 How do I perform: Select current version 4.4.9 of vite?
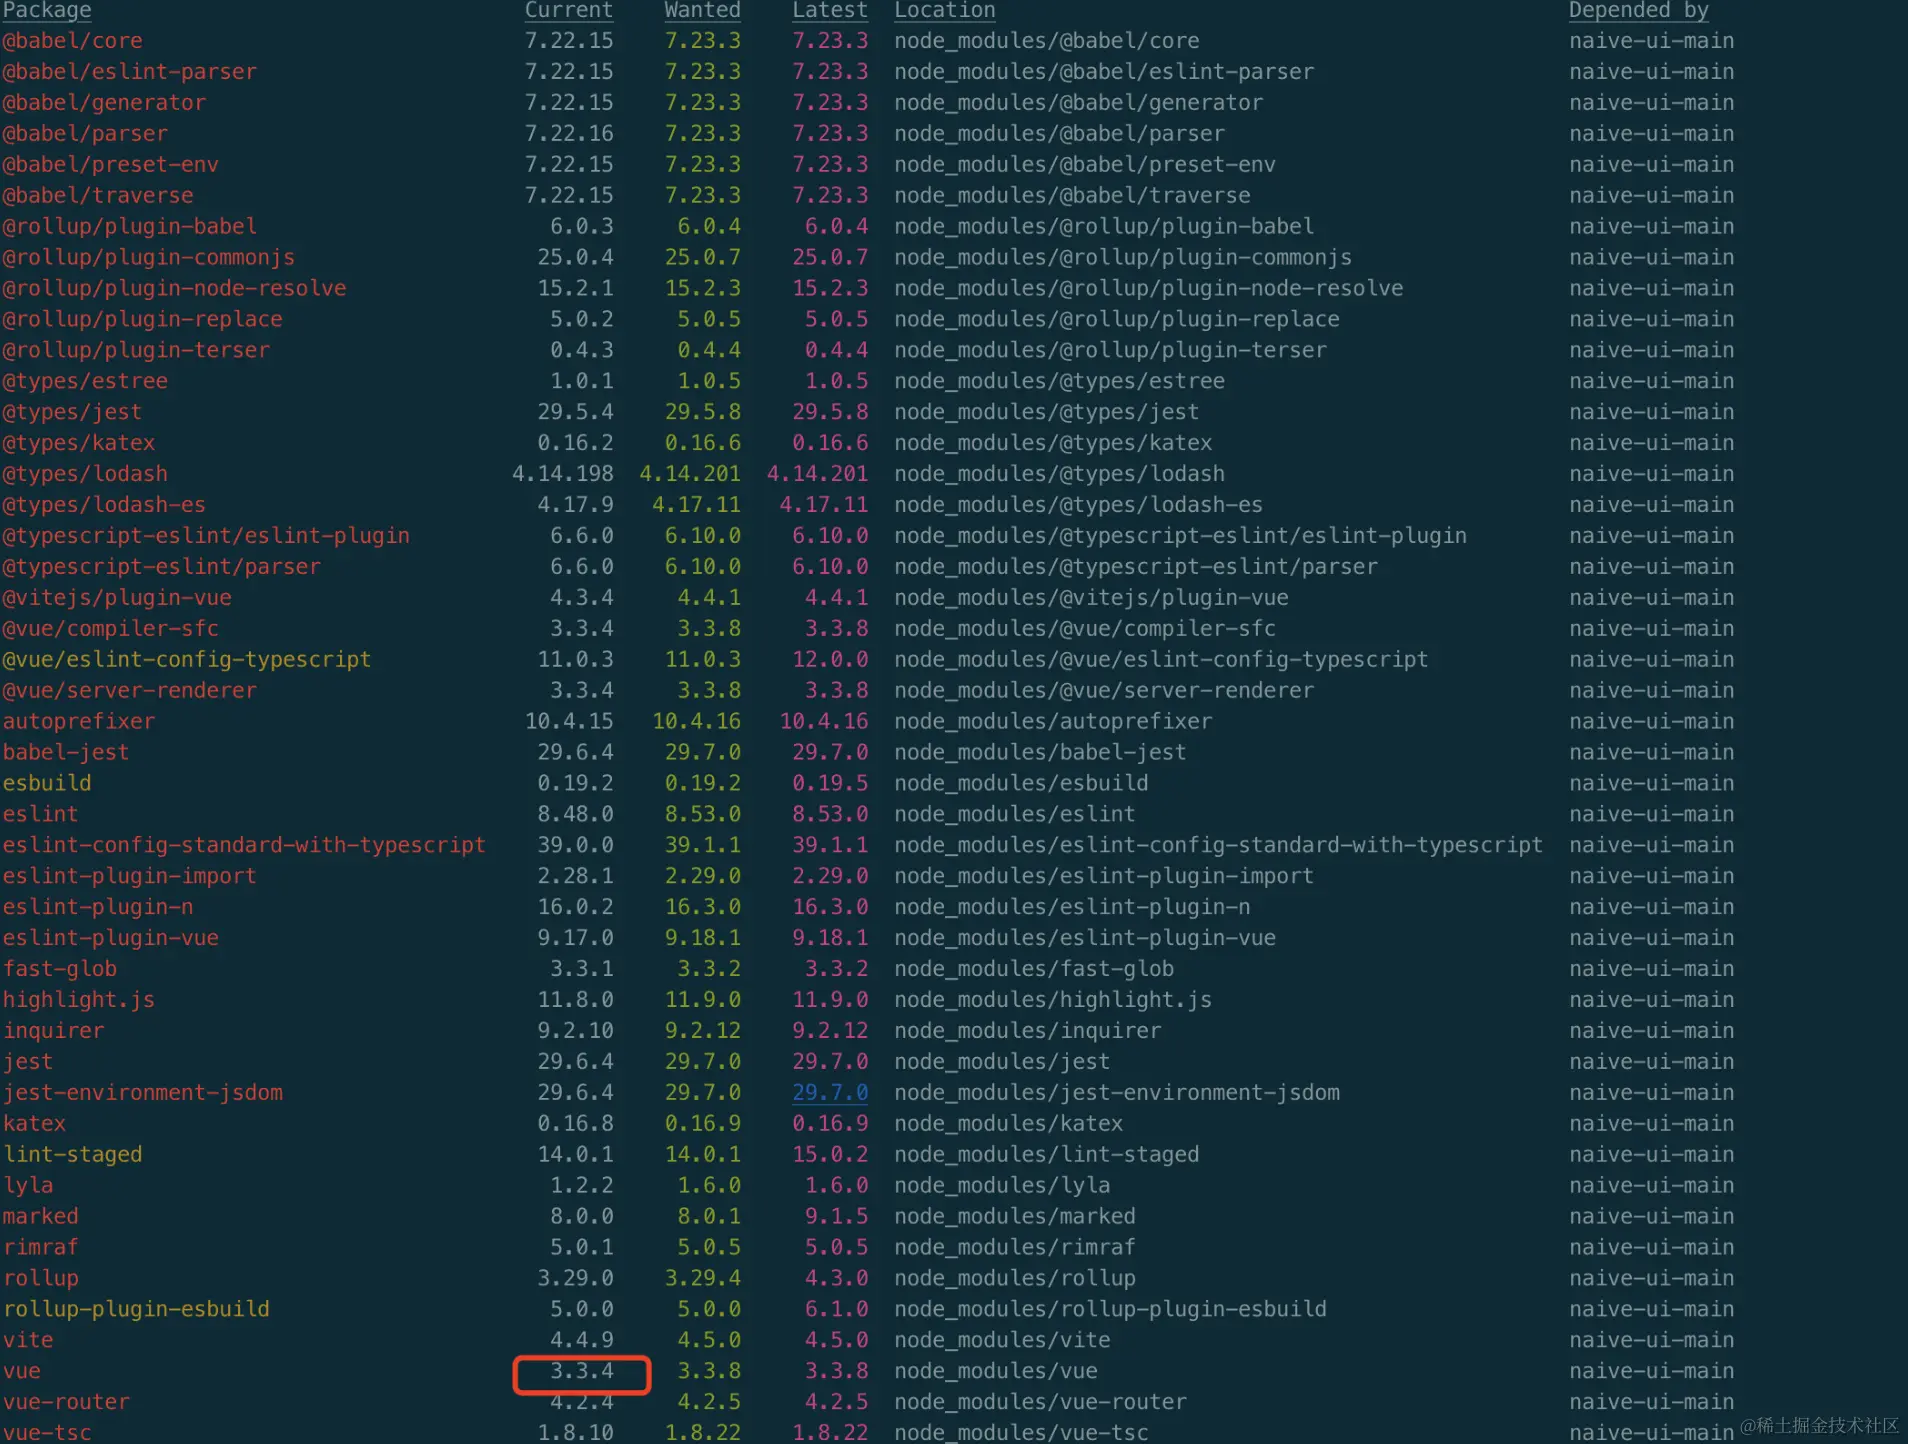point(582,1340)
